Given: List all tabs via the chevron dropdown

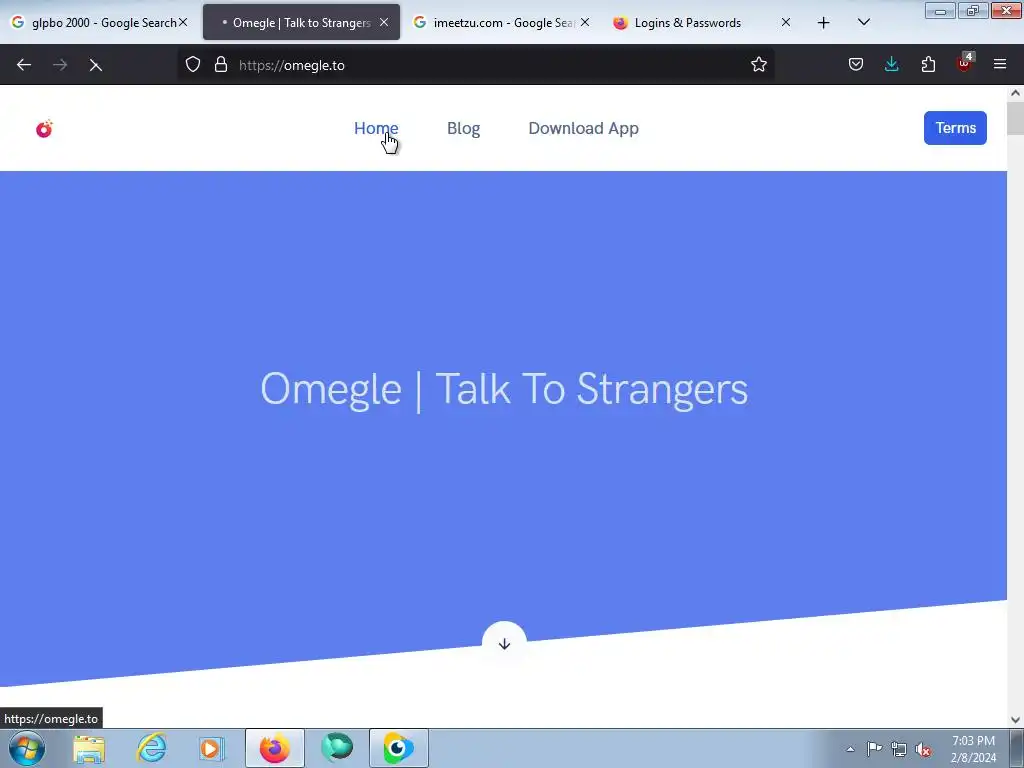Looking at the screenshot, I should coord(863,23).
